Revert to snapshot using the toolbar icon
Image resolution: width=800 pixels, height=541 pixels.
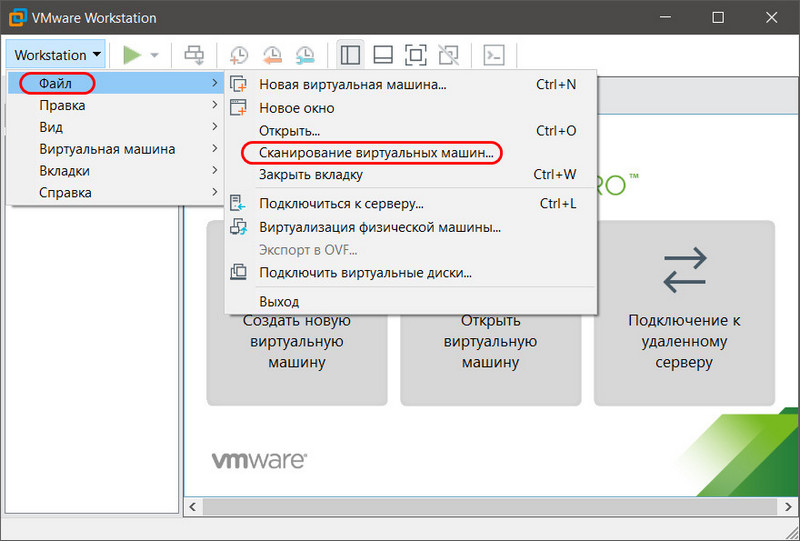point(272,55)
